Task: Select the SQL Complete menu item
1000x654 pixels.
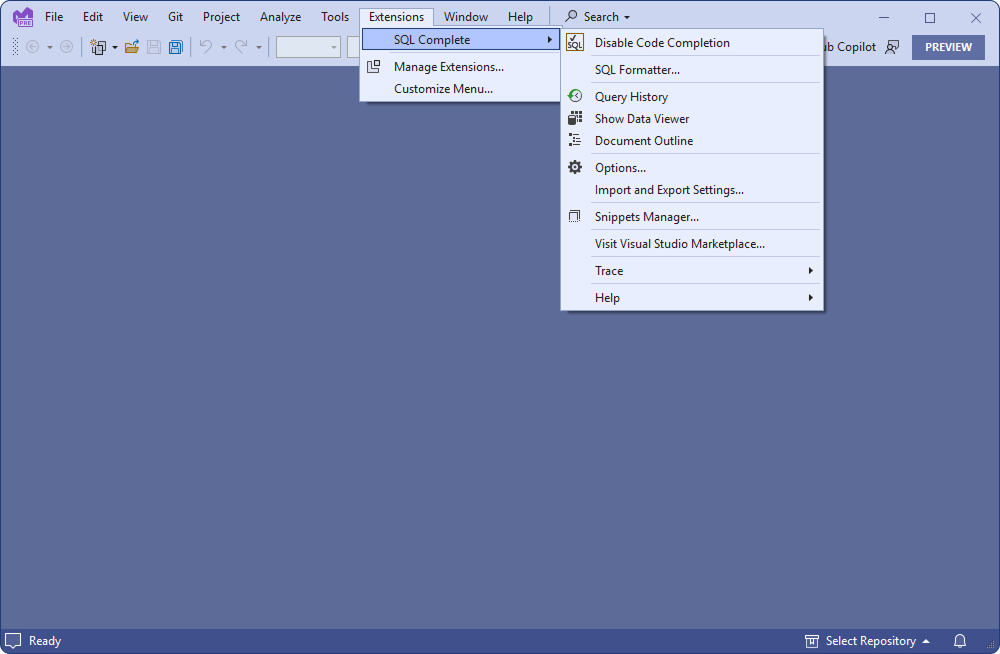Action: (x=460, y=40)
